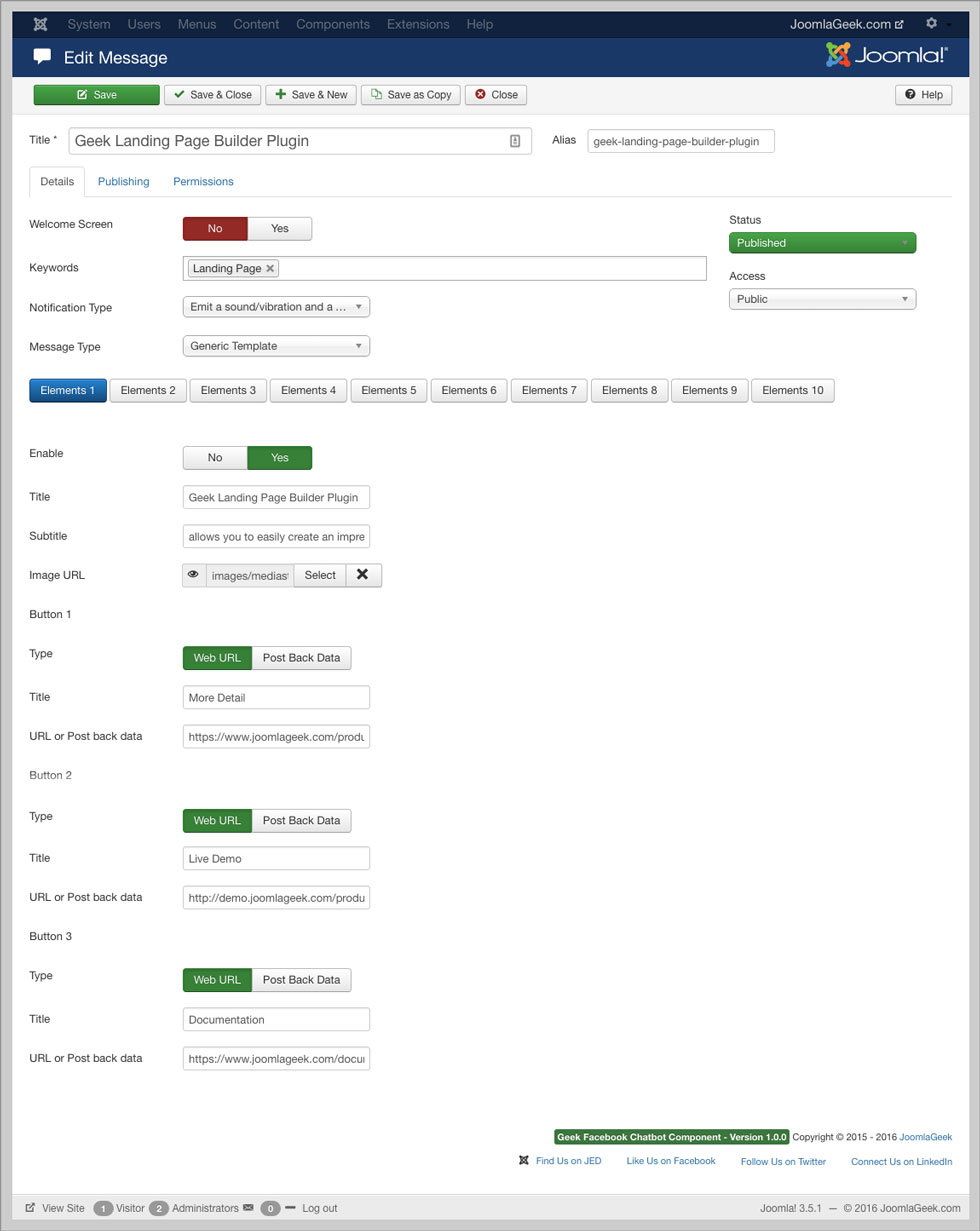The height and width of the screenshot is (1231, 980).
Task: Clear the Image URL with the X icon
Action: pos(363,575)
